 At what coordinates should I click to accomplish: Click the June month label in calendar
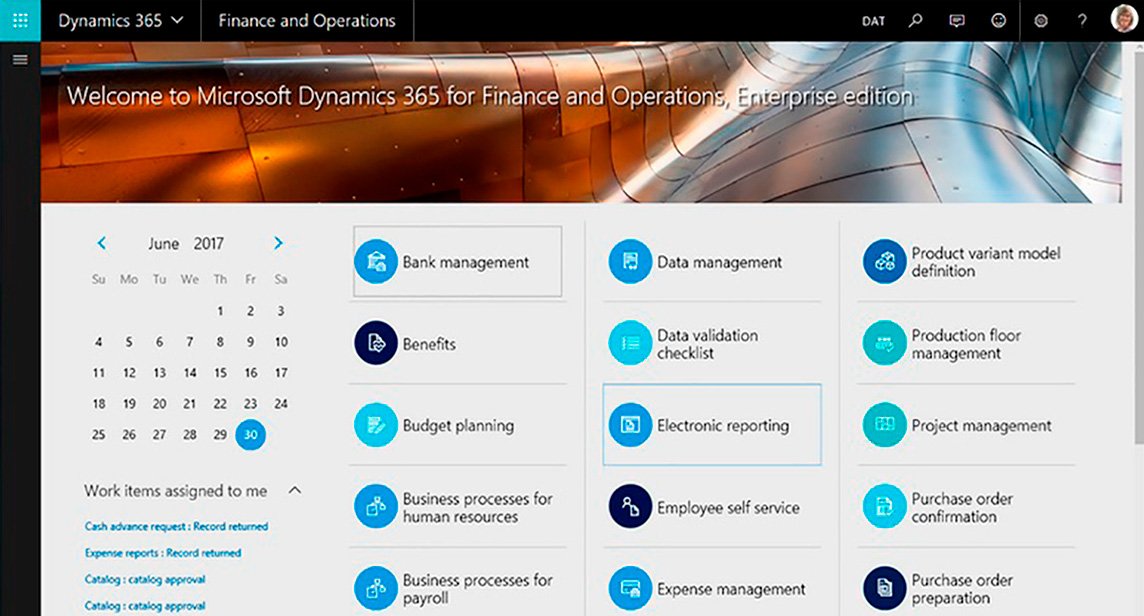pos(163,244)
